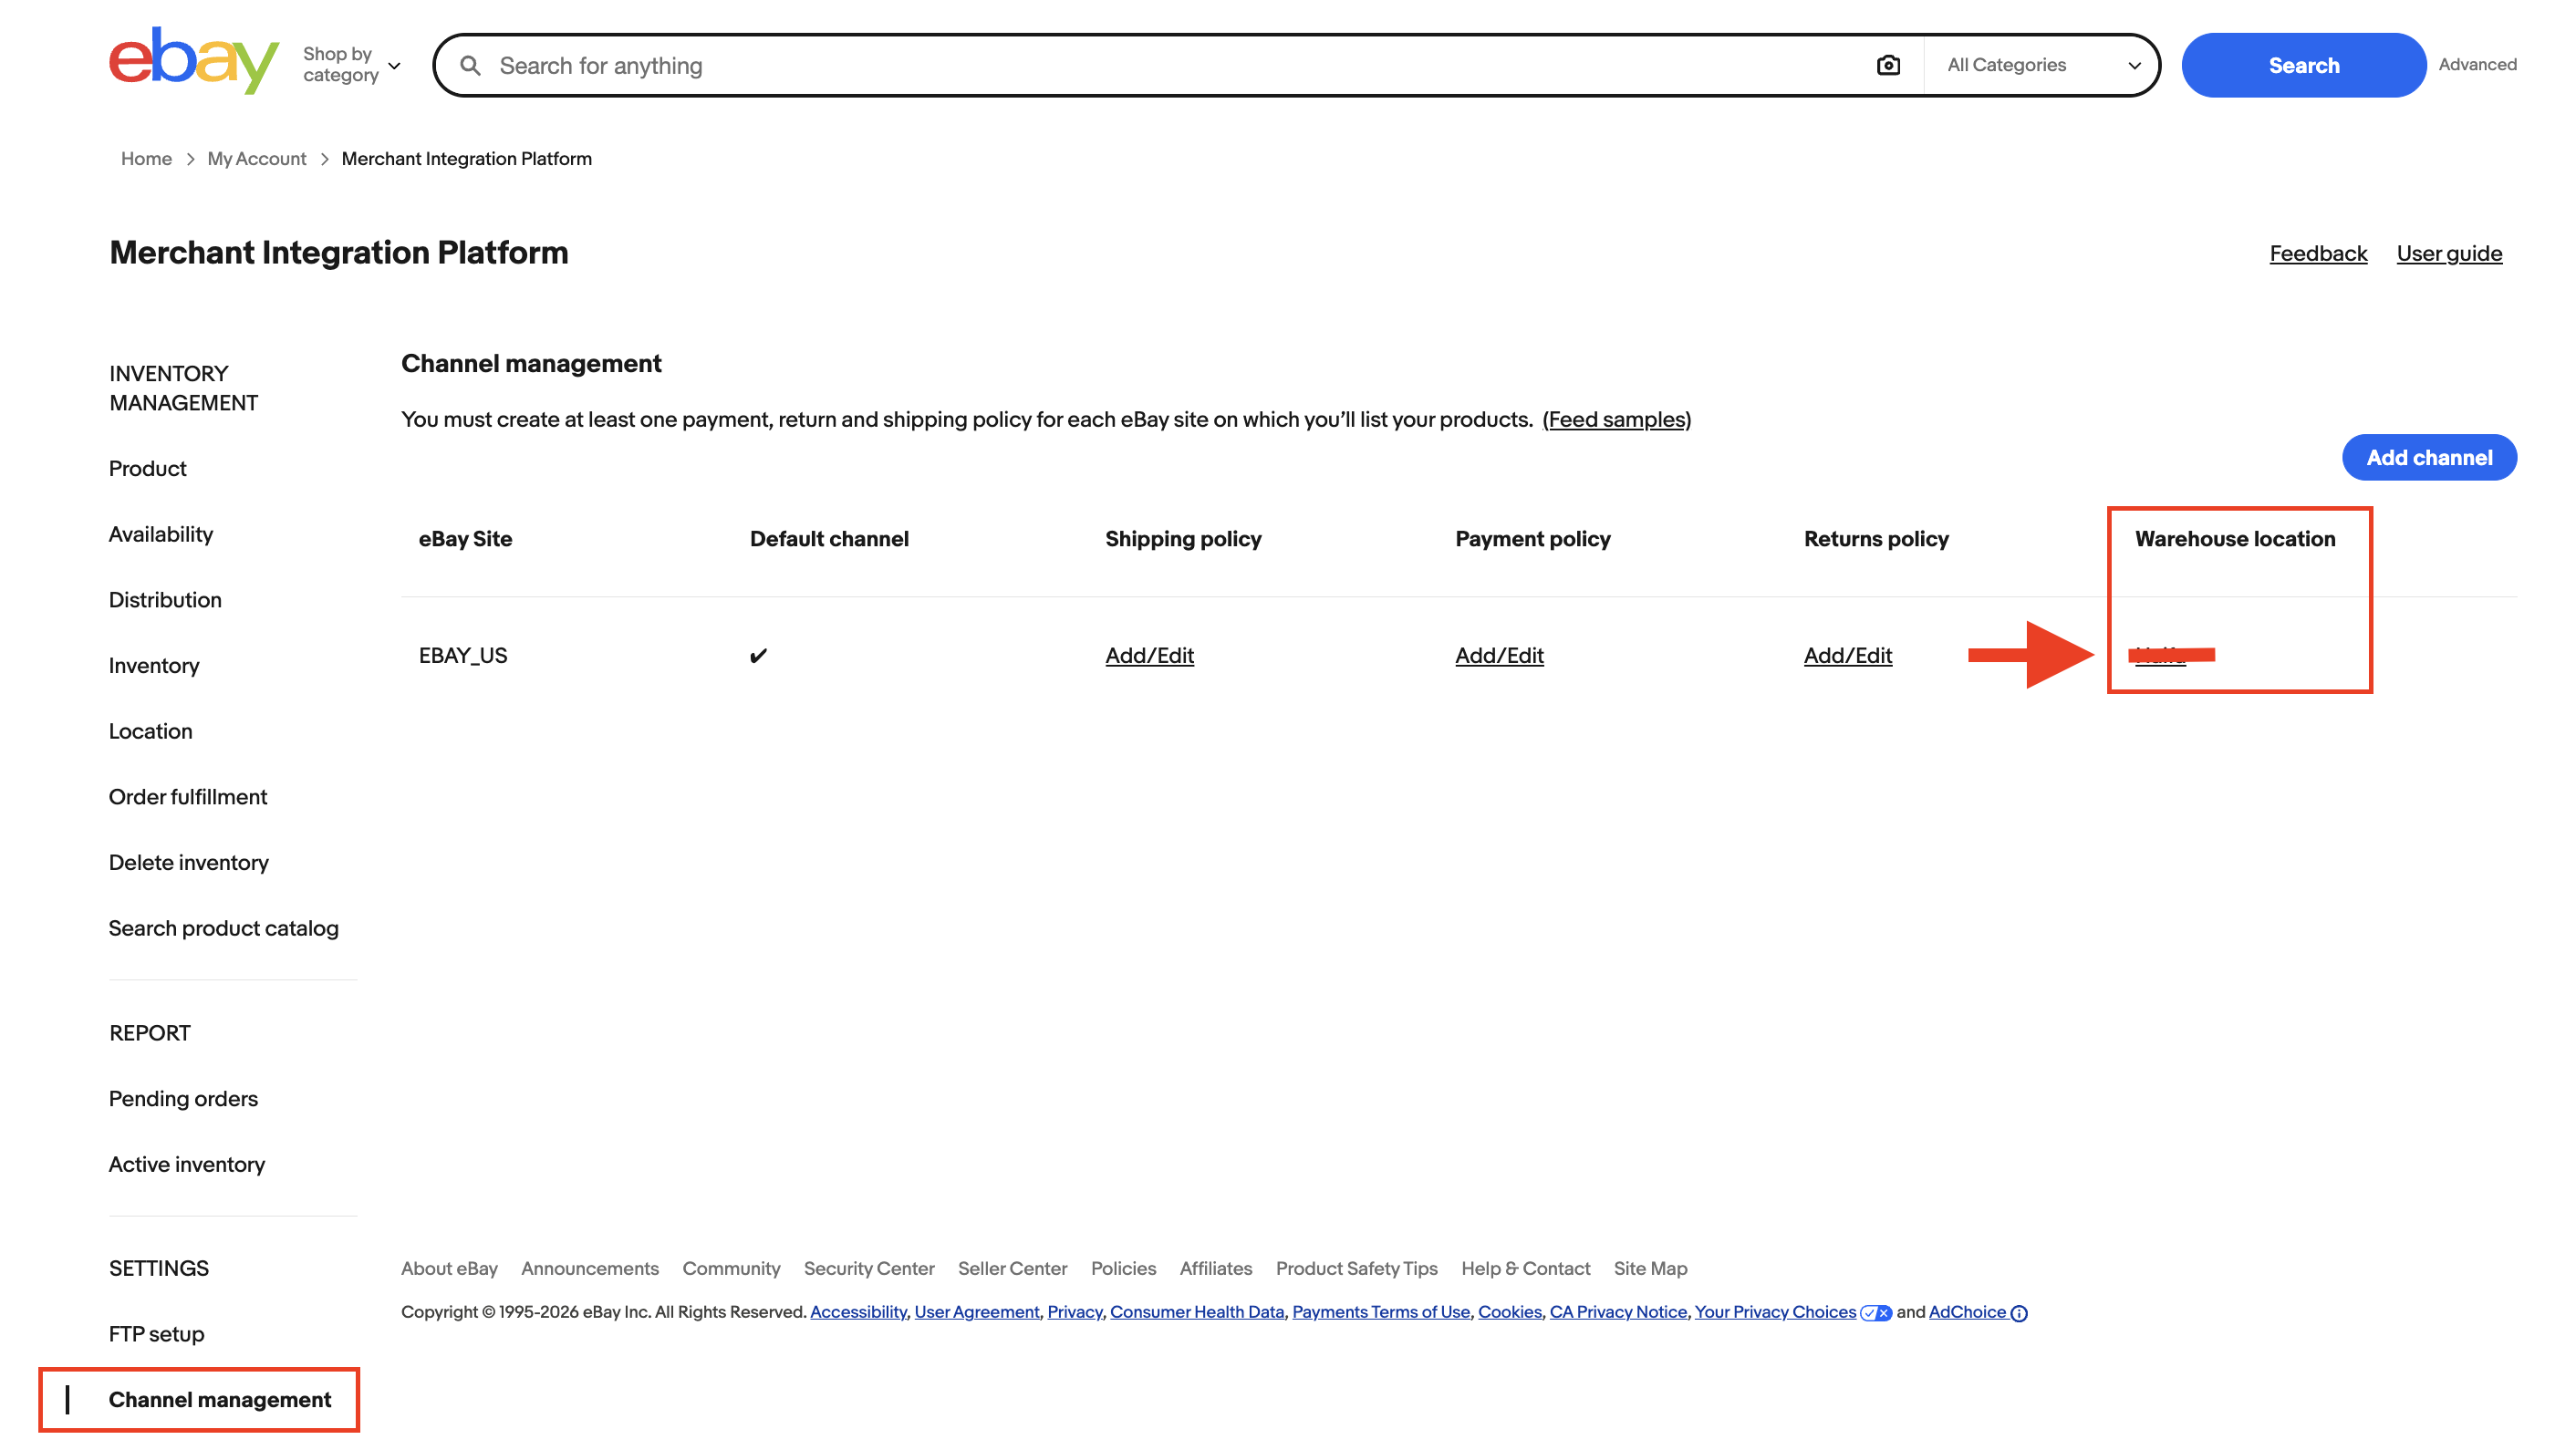Open Accessibility footer link
Viewport: 2576px width, 1450px height.
click(858, 1312)
